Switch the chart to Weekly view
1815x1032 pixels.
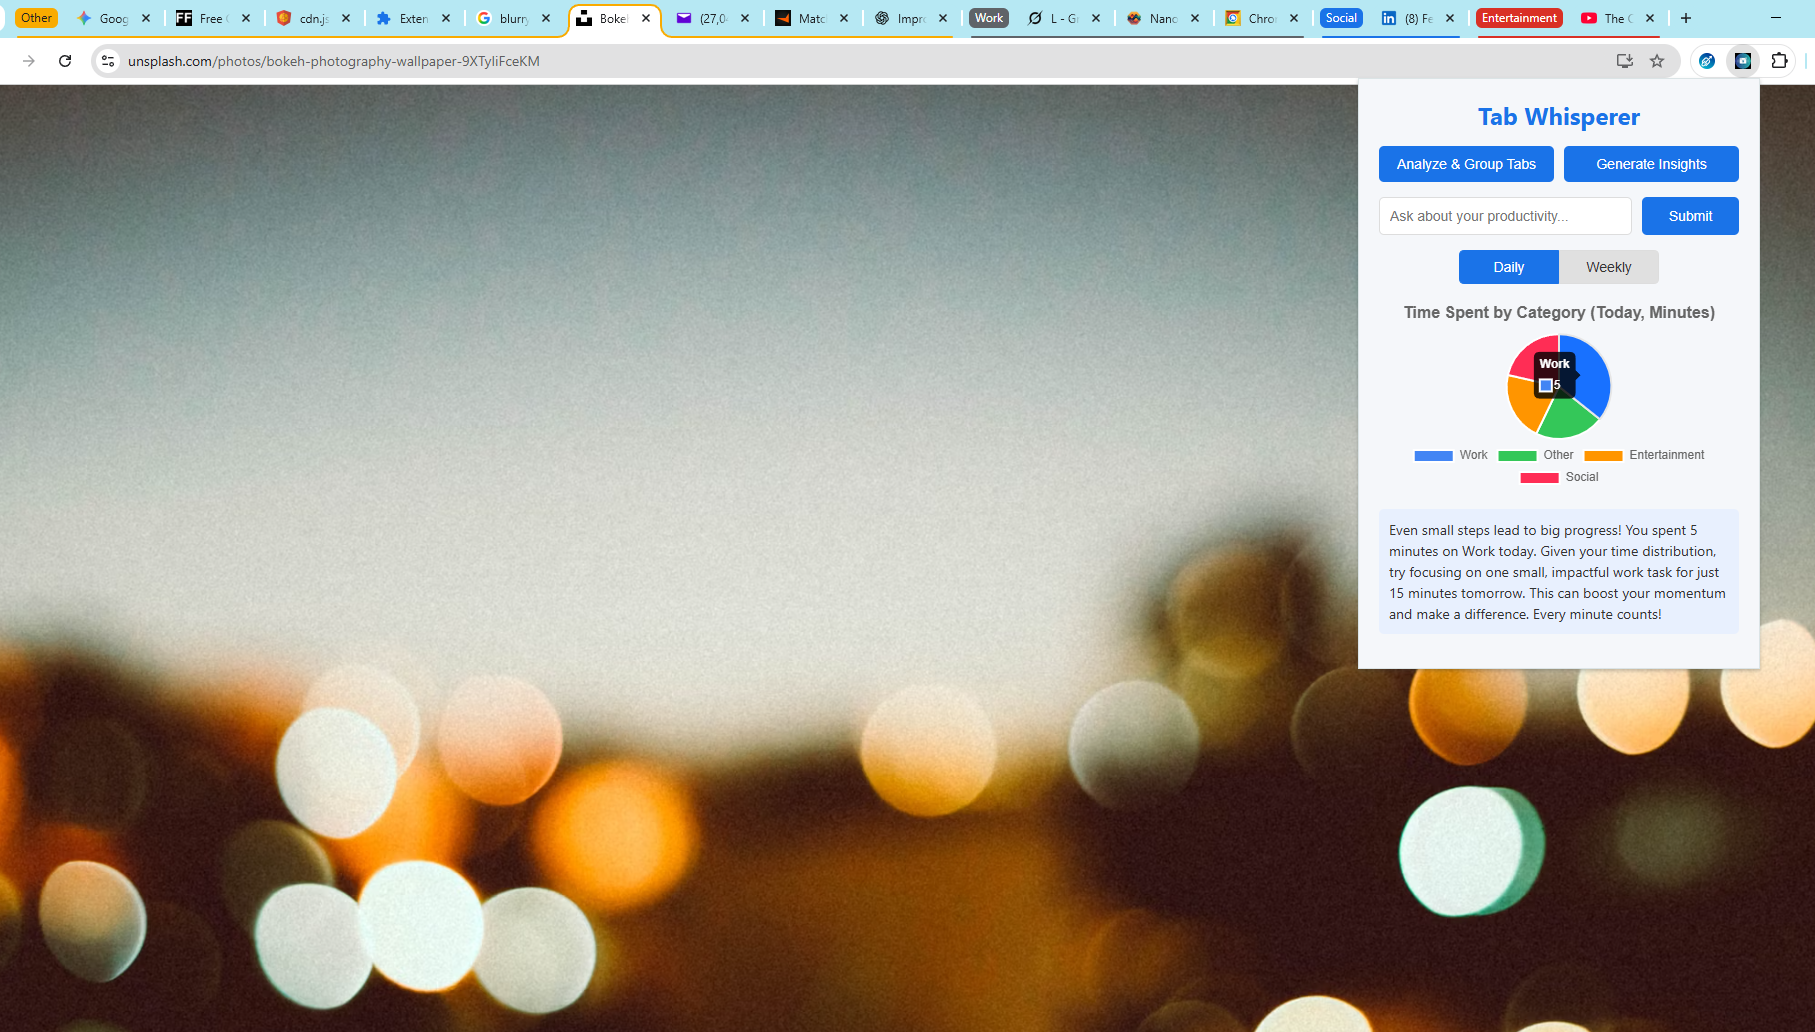click(1608, 267)
